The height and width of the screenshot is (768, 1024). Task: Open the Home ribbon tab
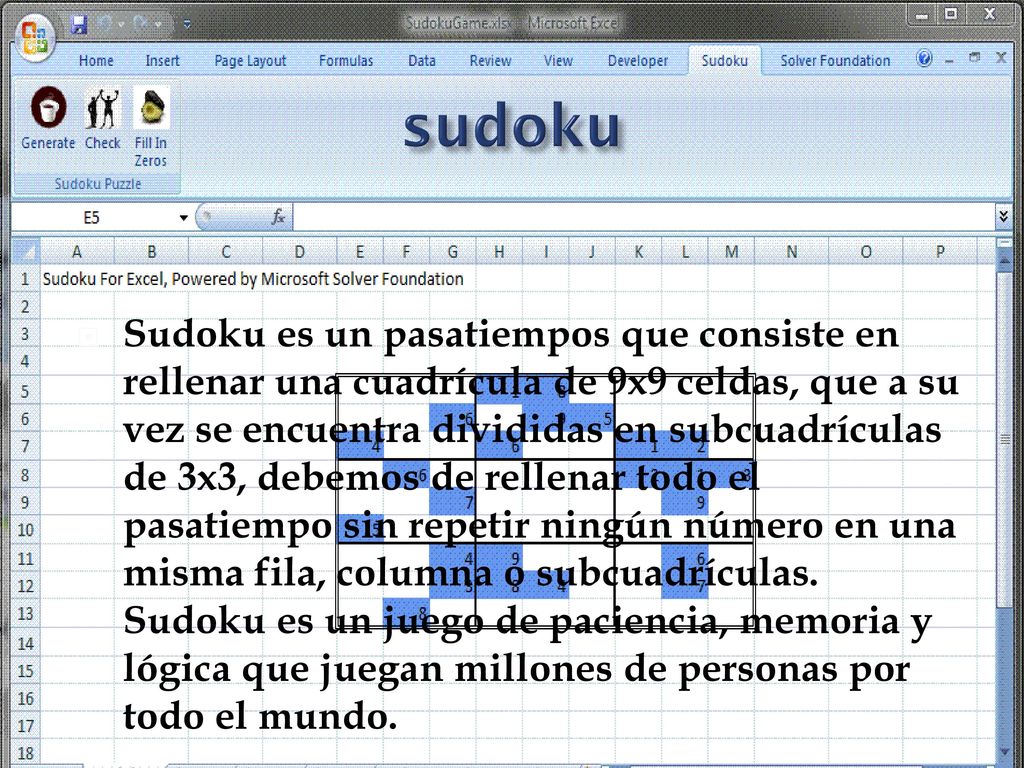(x=96, y=61)
